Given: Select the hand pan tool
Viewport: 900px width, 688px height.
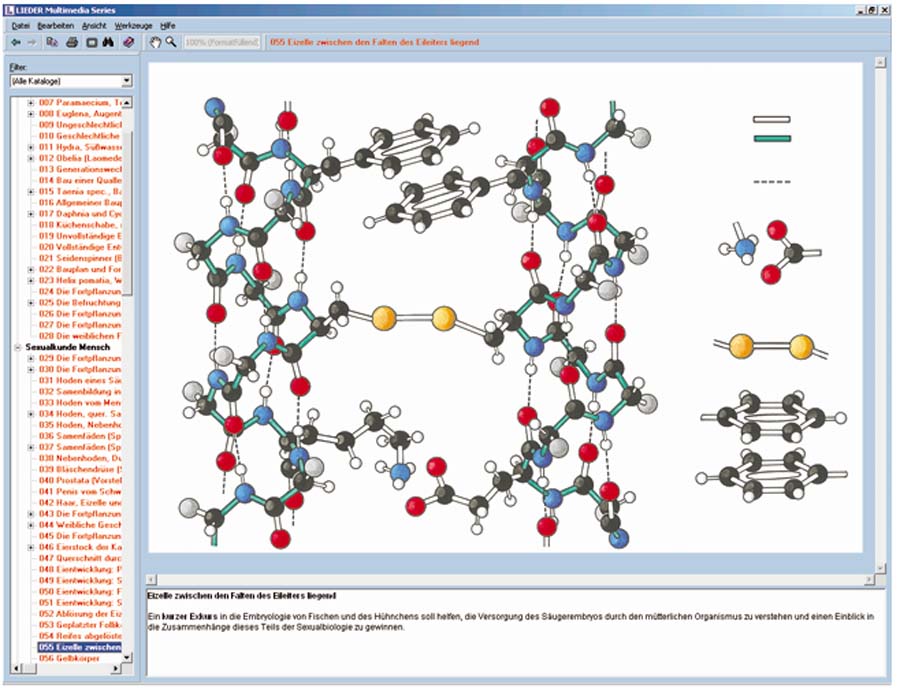Looking at the screenshot, I should tap(155, 42).
